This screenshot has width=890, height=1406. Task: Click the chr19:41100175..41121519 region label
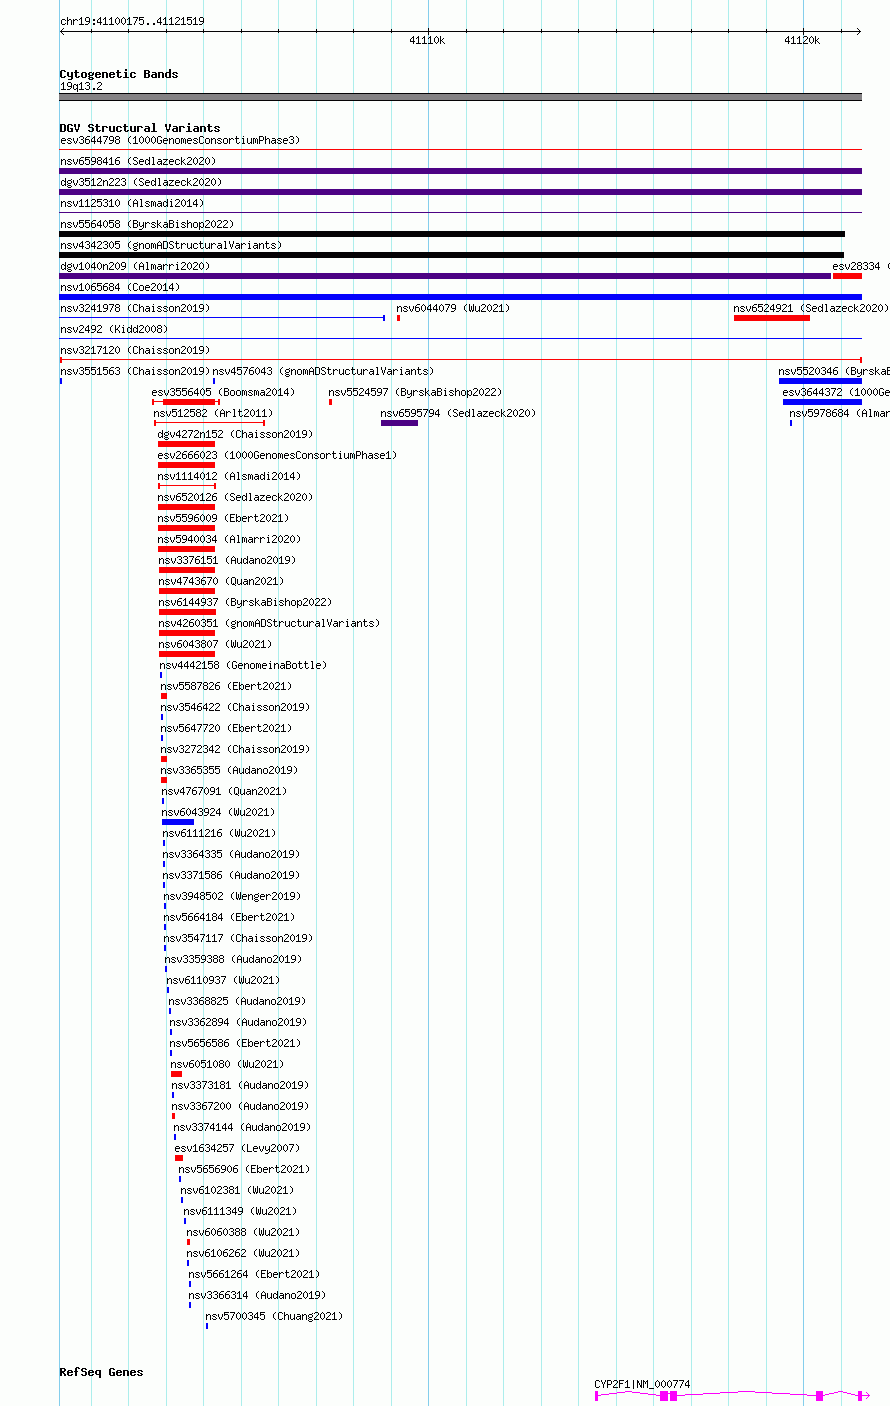click(132, 21)
